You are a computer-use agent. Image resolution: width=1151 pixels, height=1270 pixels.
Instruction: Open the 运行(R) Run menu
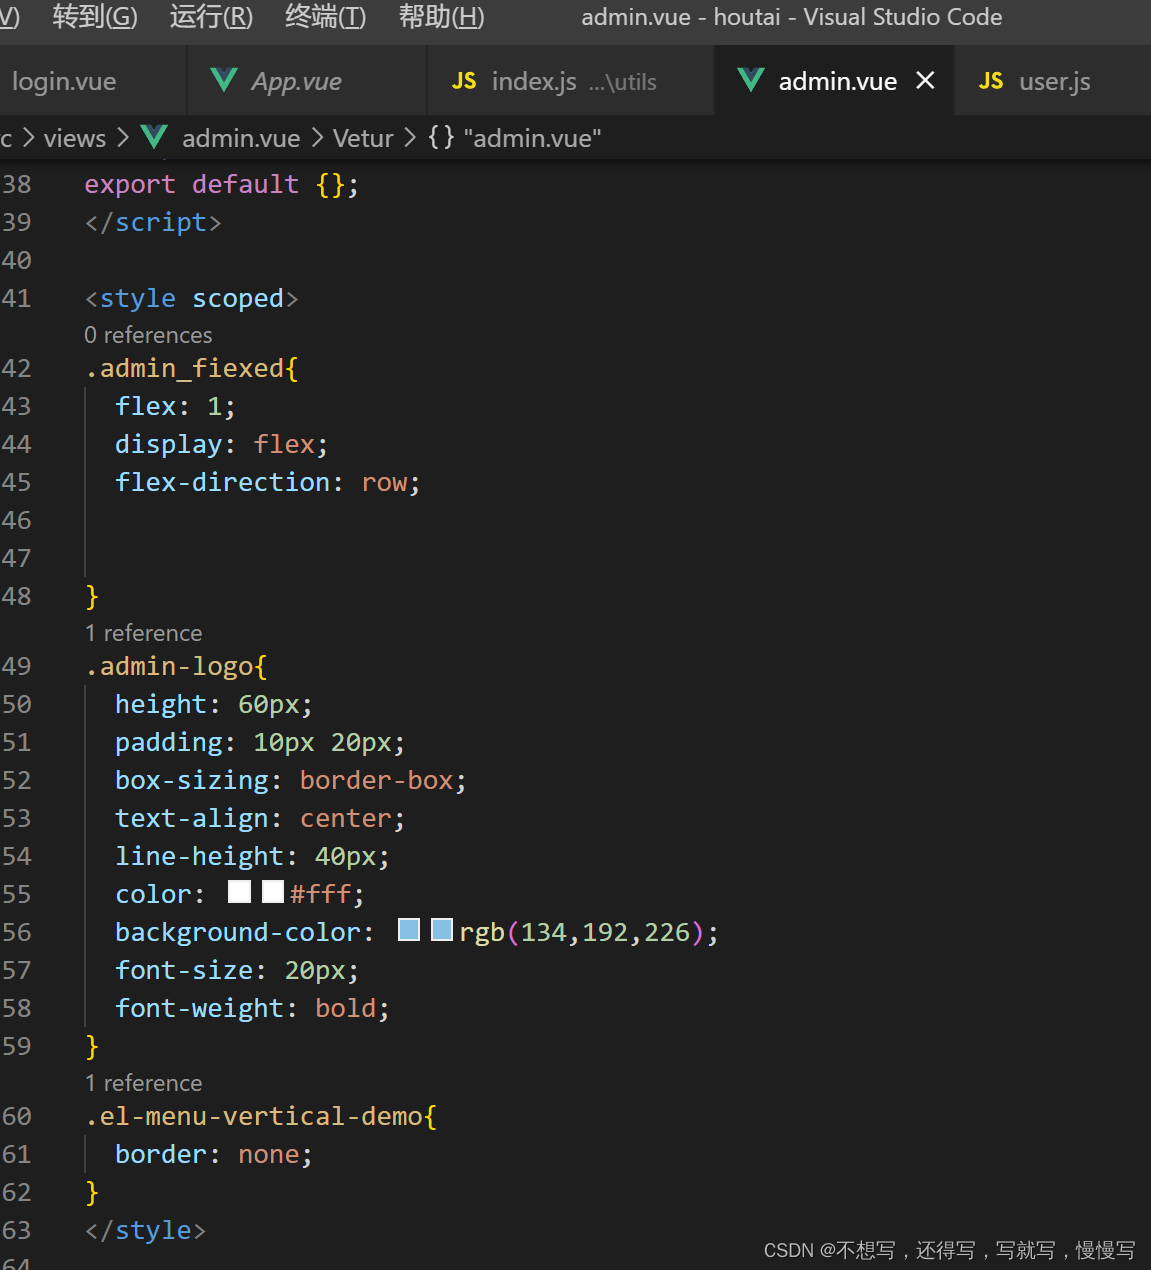coord(211,17)
